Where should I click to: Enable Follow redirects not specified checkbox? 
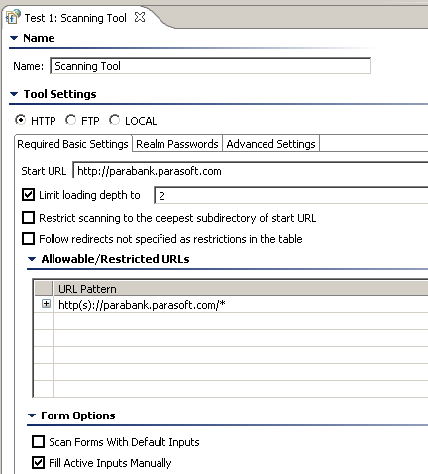[x=28, y=239]
